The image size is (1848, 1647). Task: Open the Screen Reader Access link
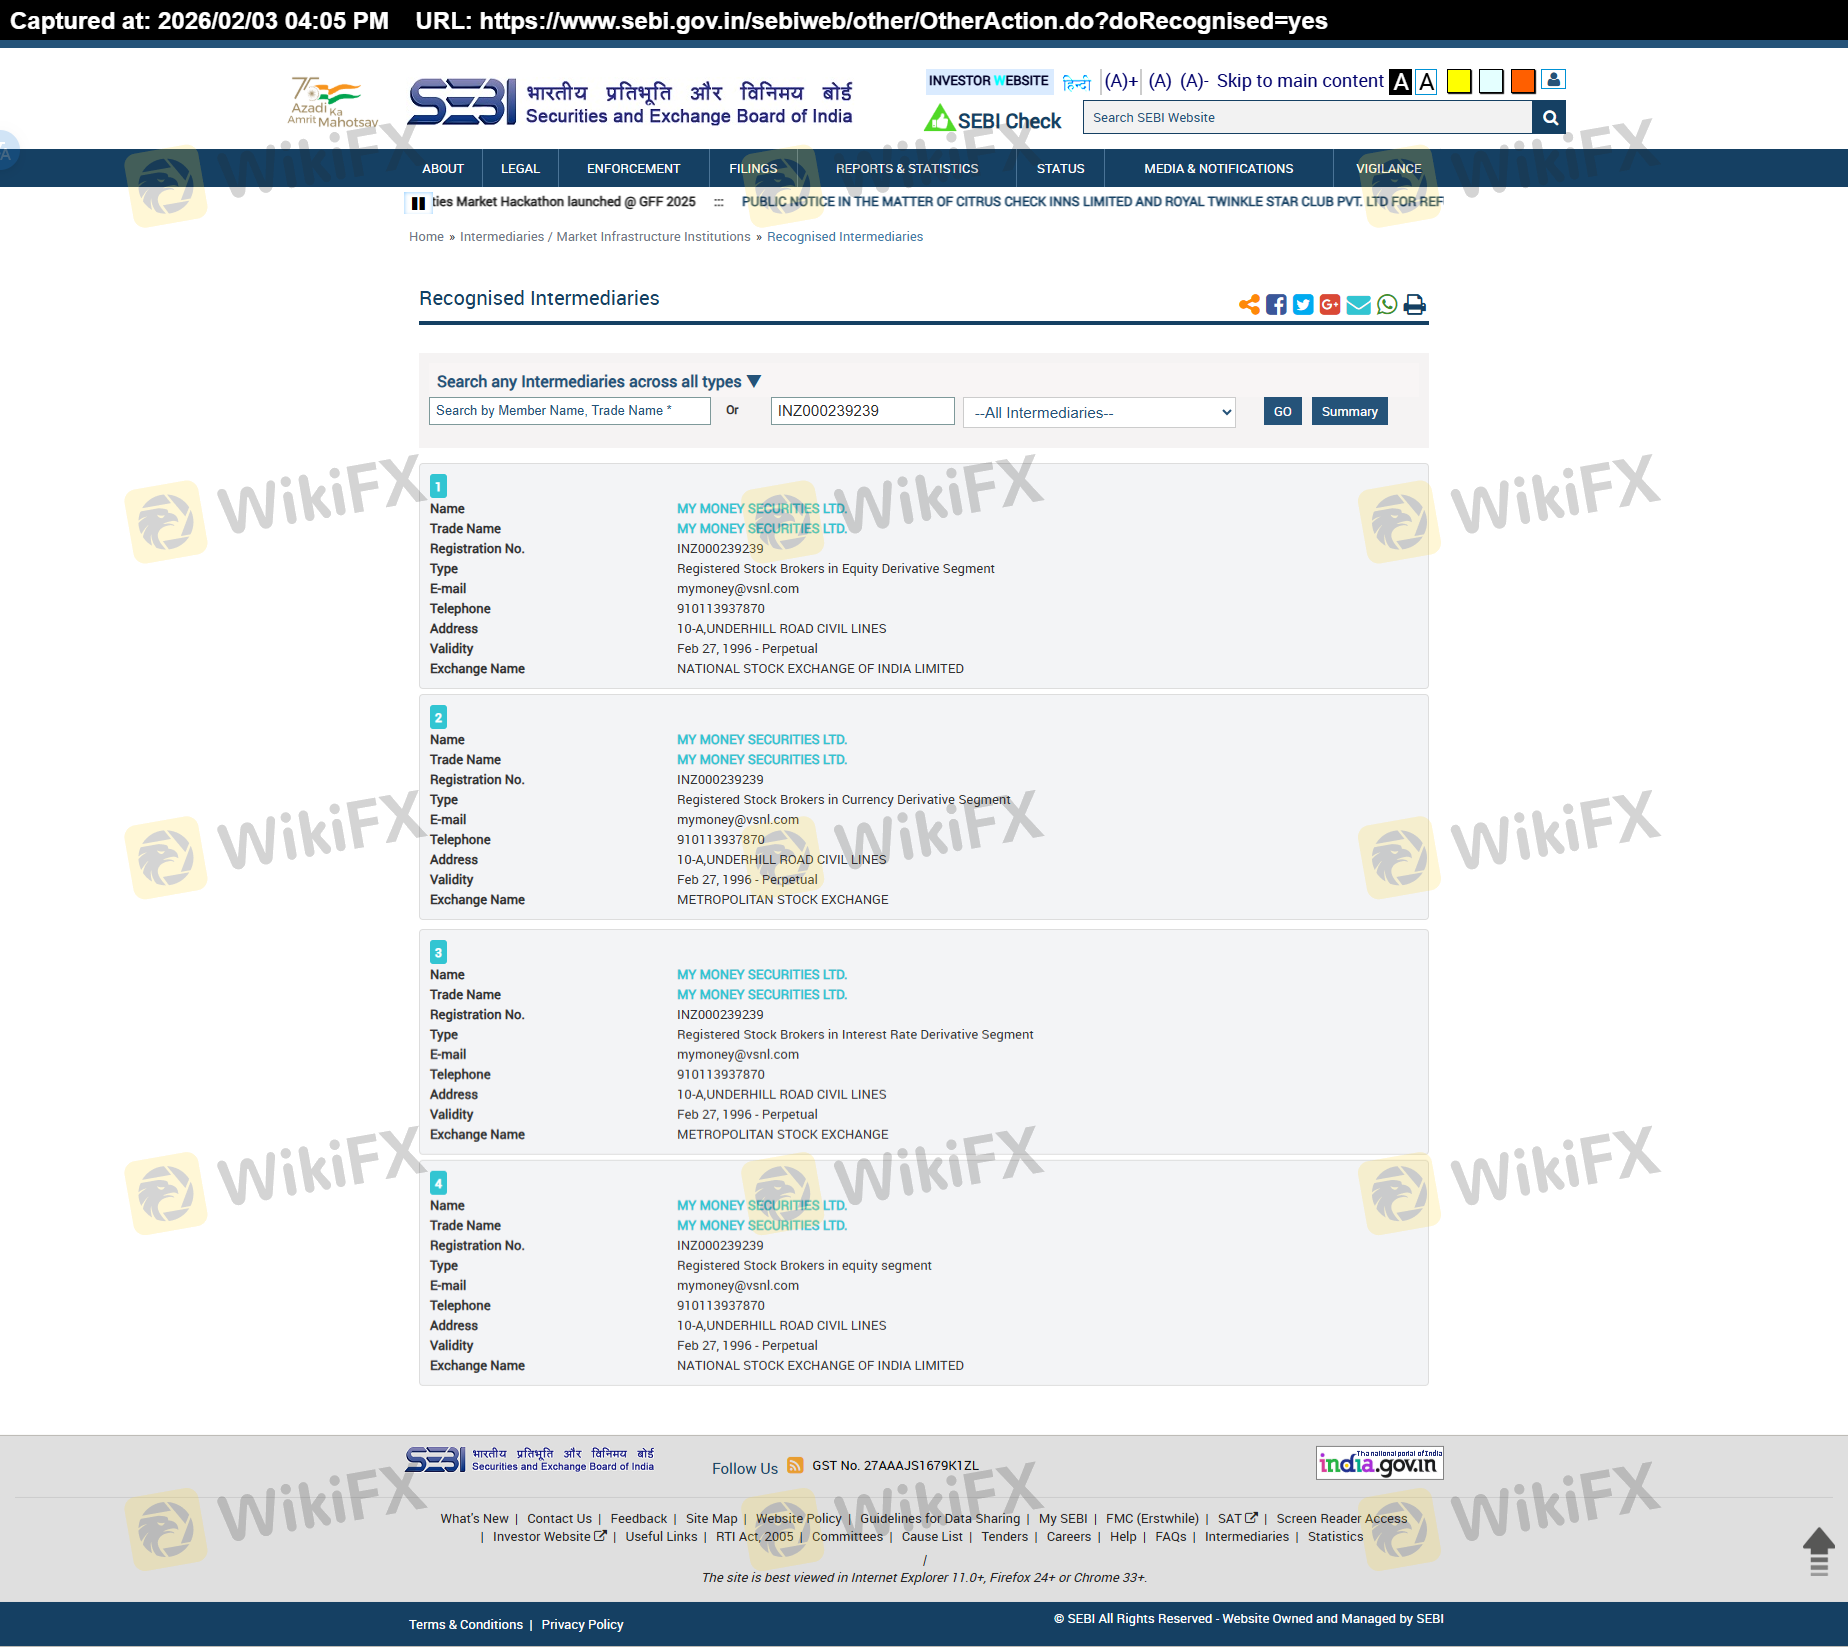(x=1342, y=1519)
